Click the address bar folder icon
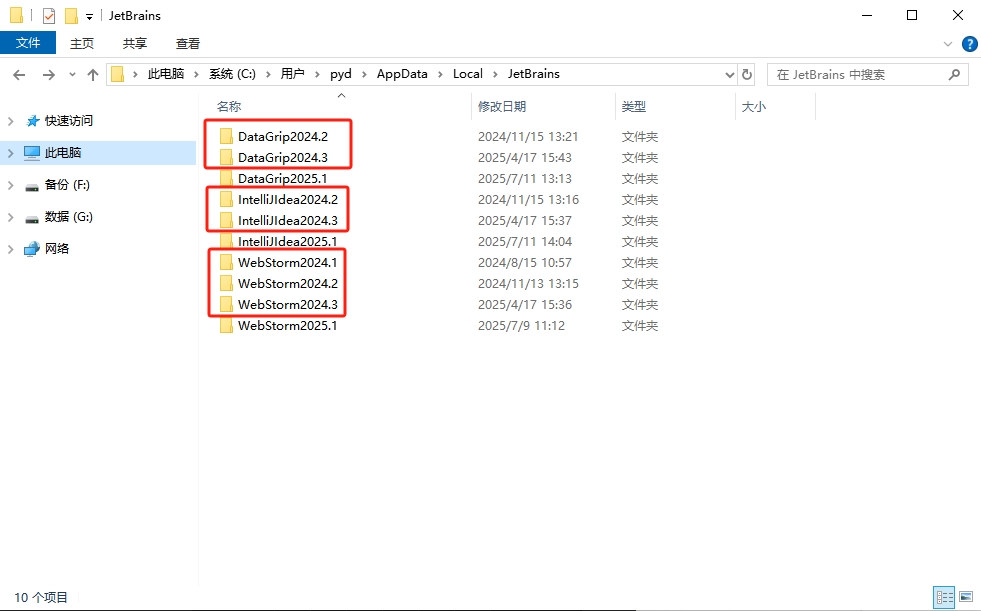Image resolution: width=981 pixels, height=611 pixels. click(118, 74)
